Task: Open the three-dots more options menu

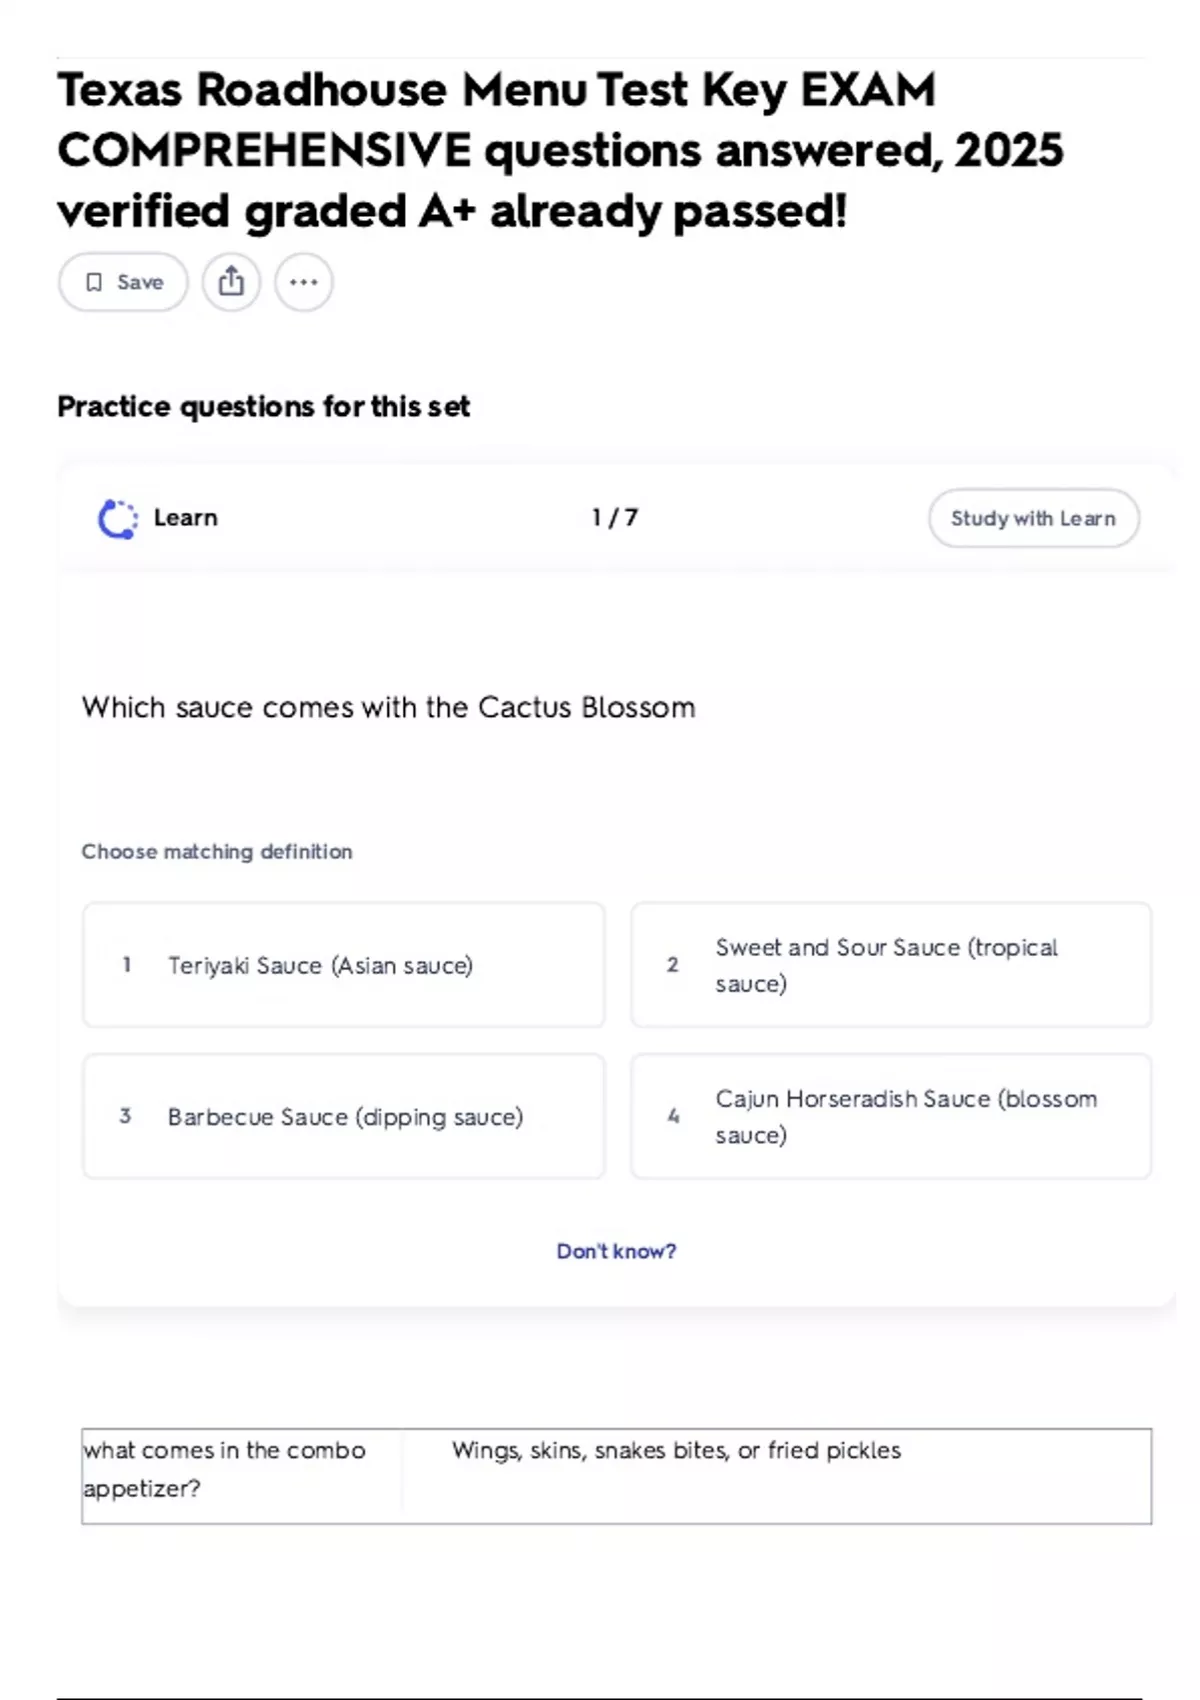Action: [x=304, y=282]
